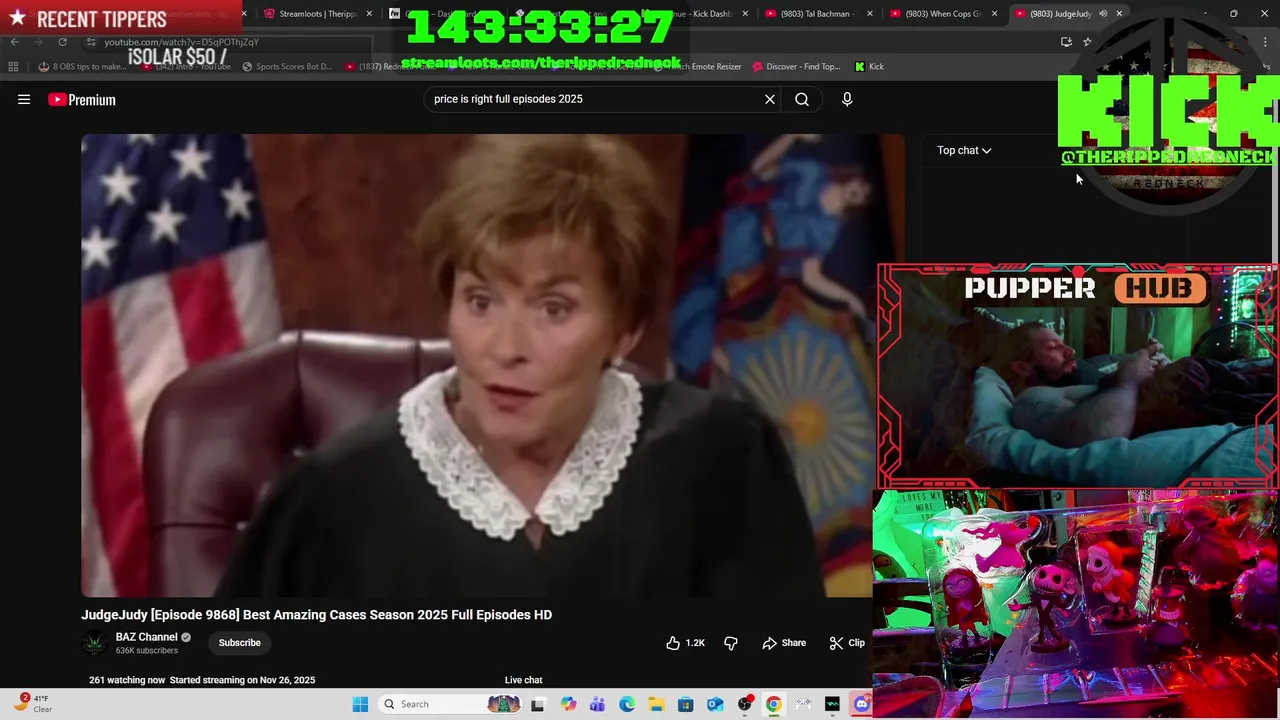Open the Sports Scores Bot bookmark
1280x720 pixels.
pyautogui.click(x=286, y=67)
